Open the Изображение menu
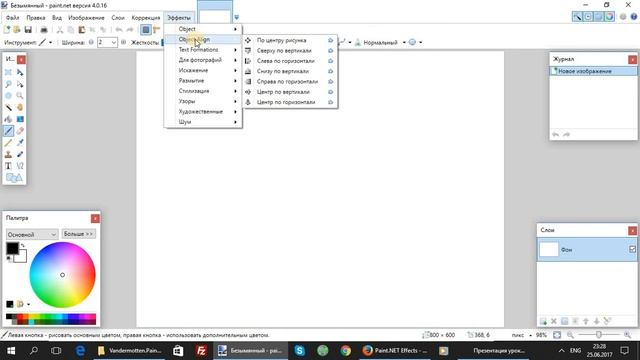The width and height of the screenshot is (640, 360). [86, 18]
